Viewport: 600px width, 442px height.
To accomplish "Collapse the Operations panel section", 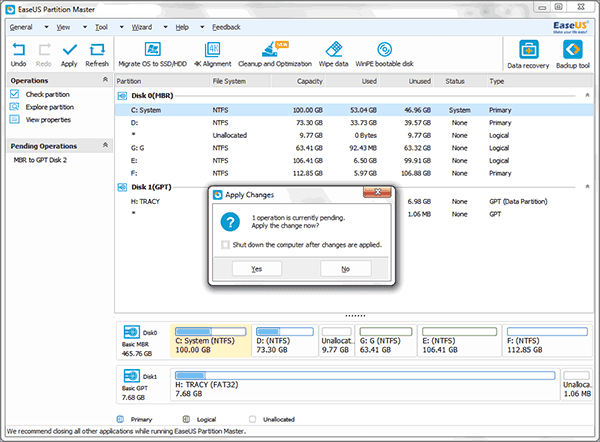I will pyautogui.click(x=105, y=80).
